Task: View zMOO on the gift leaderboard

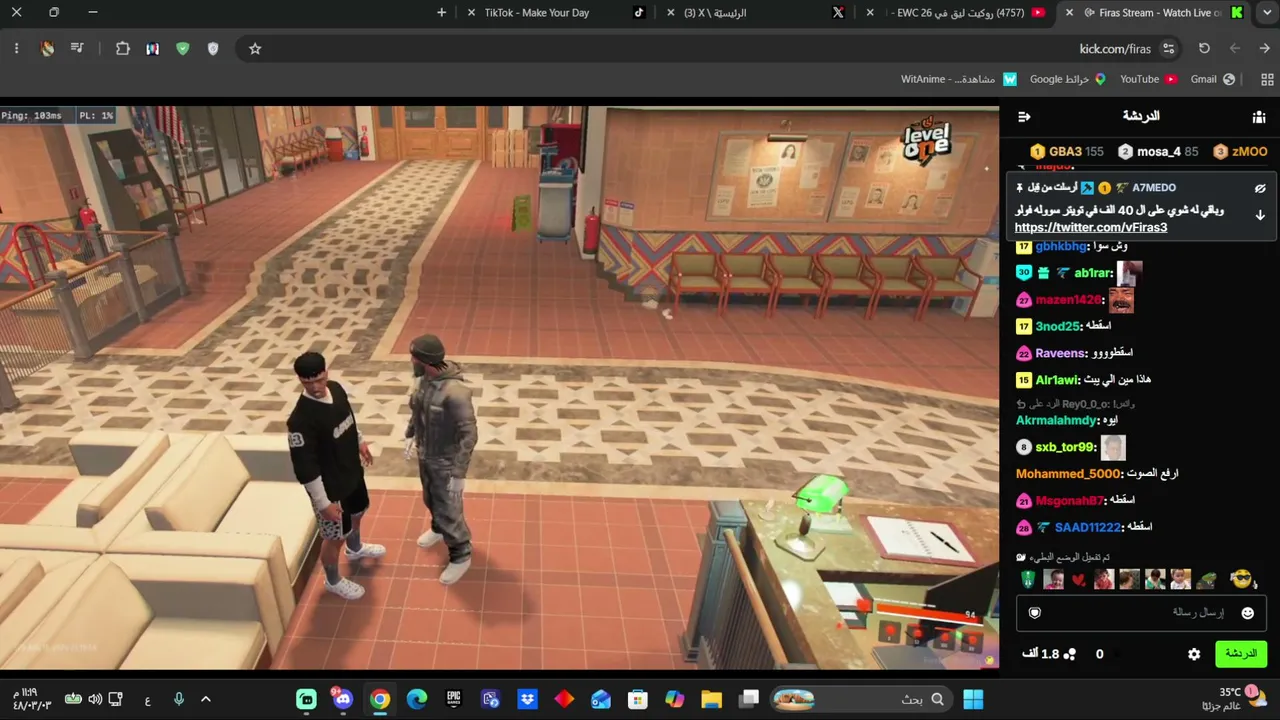Action: click(1240, 152)
